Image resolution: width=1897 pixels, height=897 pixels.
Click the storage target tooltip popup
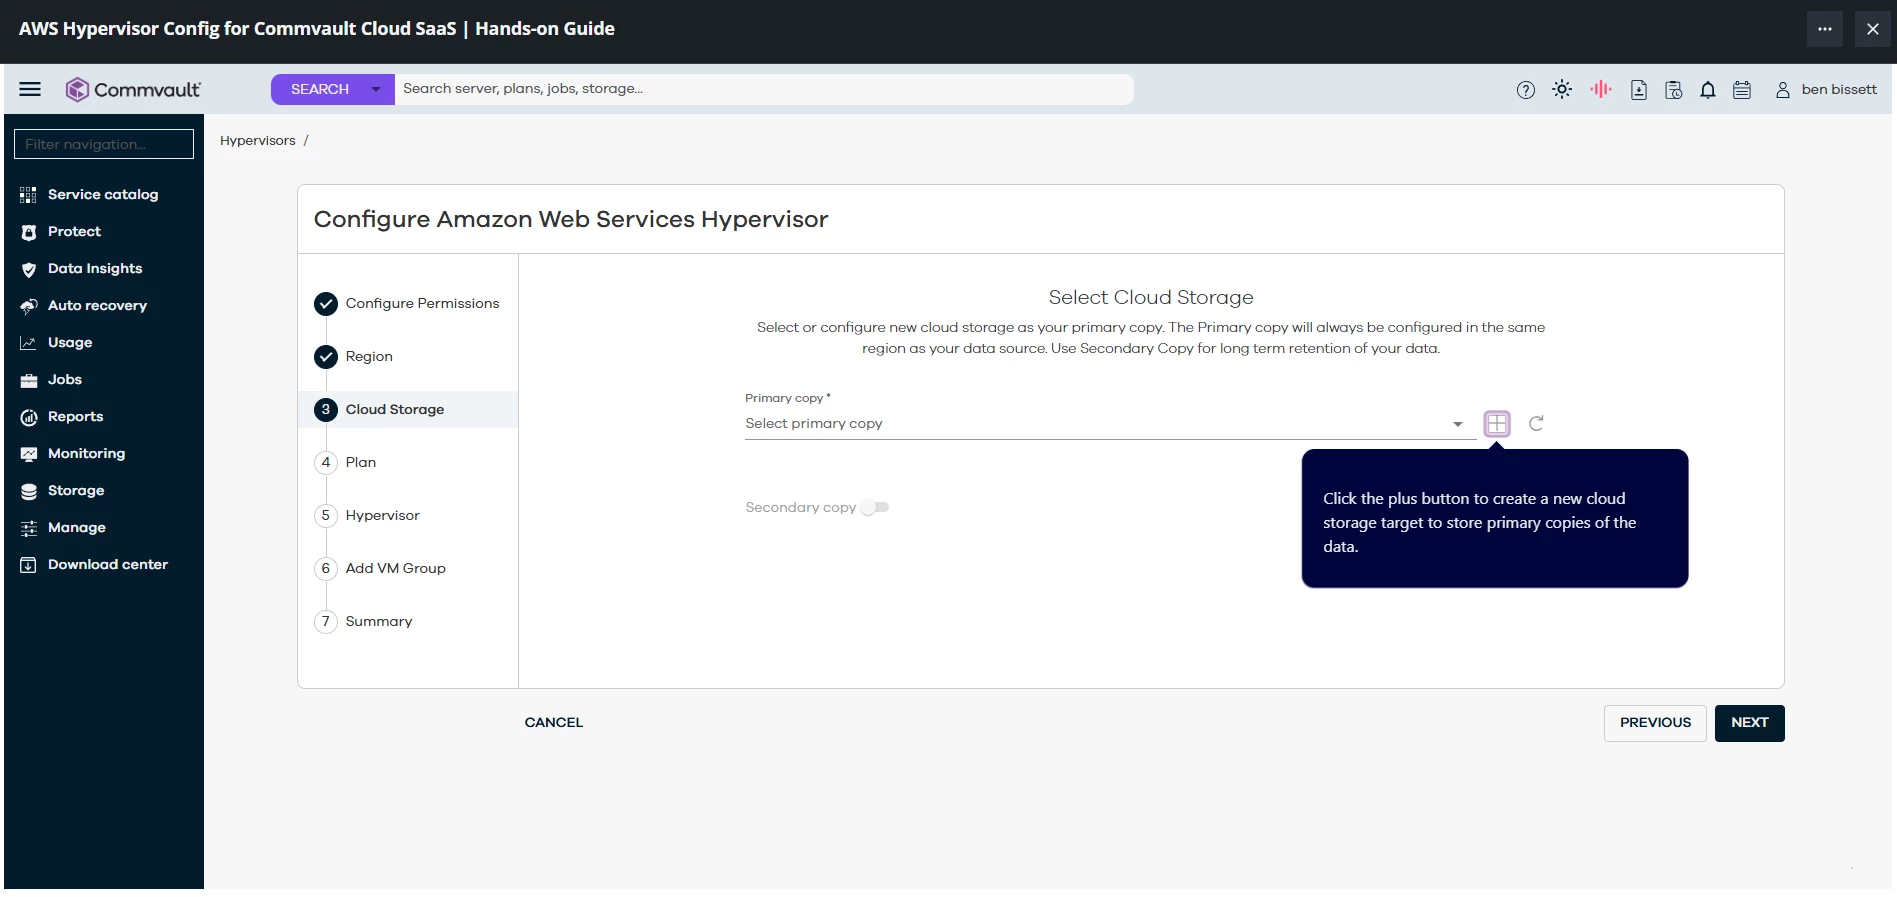1494,518
